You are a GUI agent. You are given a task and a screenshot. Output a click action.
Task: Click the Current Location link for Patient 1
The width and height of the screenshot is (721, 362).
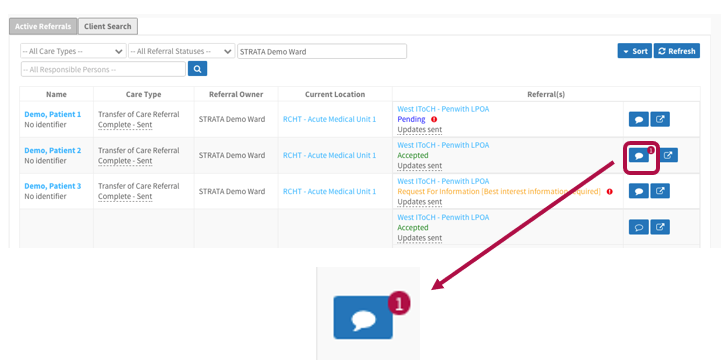[329, 119]
